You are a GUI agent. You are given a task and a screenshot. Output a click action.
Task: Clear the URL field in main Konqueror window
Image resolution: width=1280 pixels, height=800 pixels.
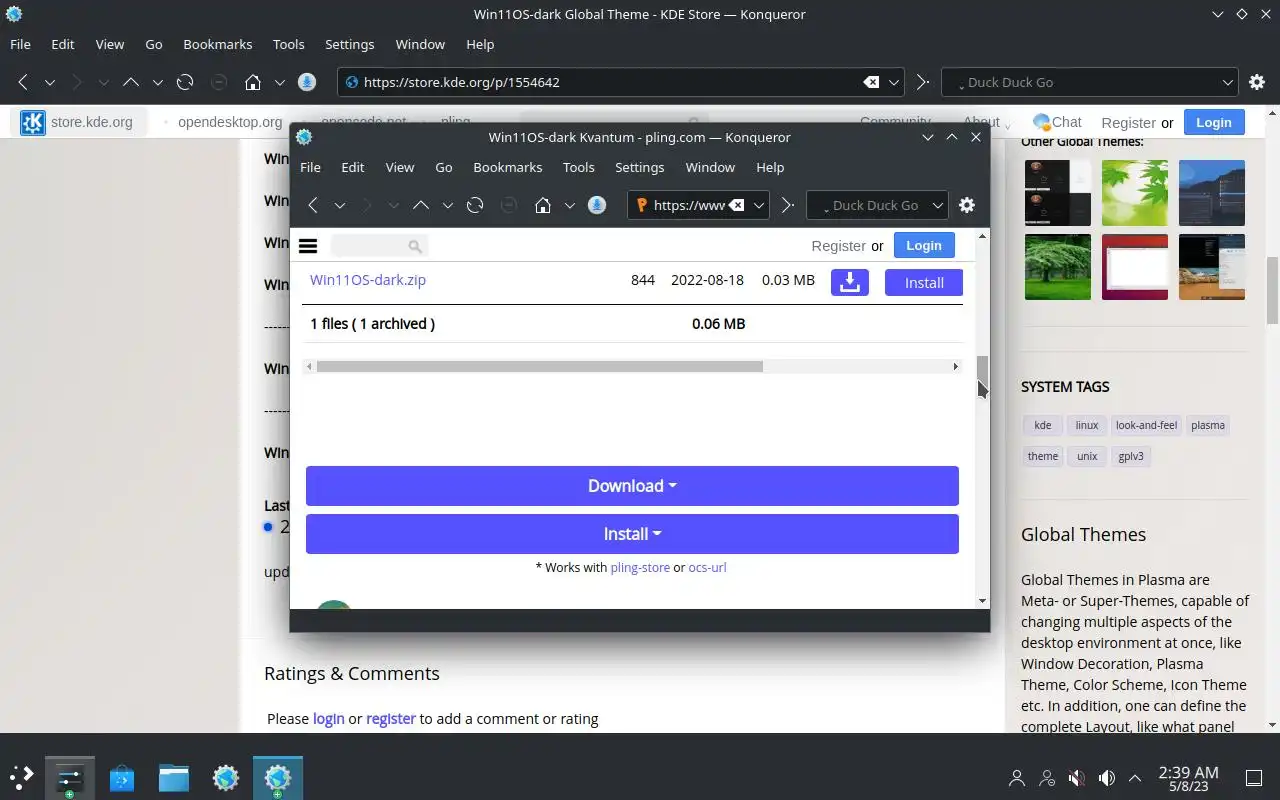click(x=871, y=82)
